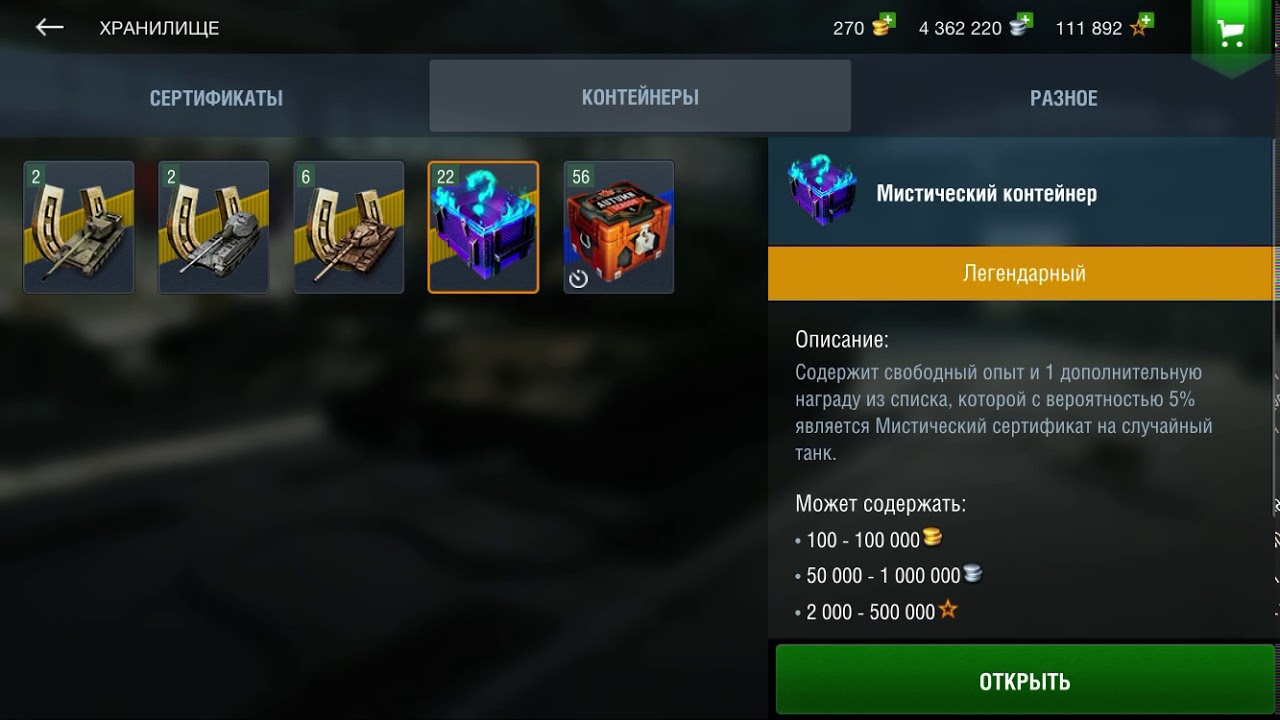Open the РАЗНОЕ tab
Viewport: 1280px width, 720px height.
tap(1064, 98)
